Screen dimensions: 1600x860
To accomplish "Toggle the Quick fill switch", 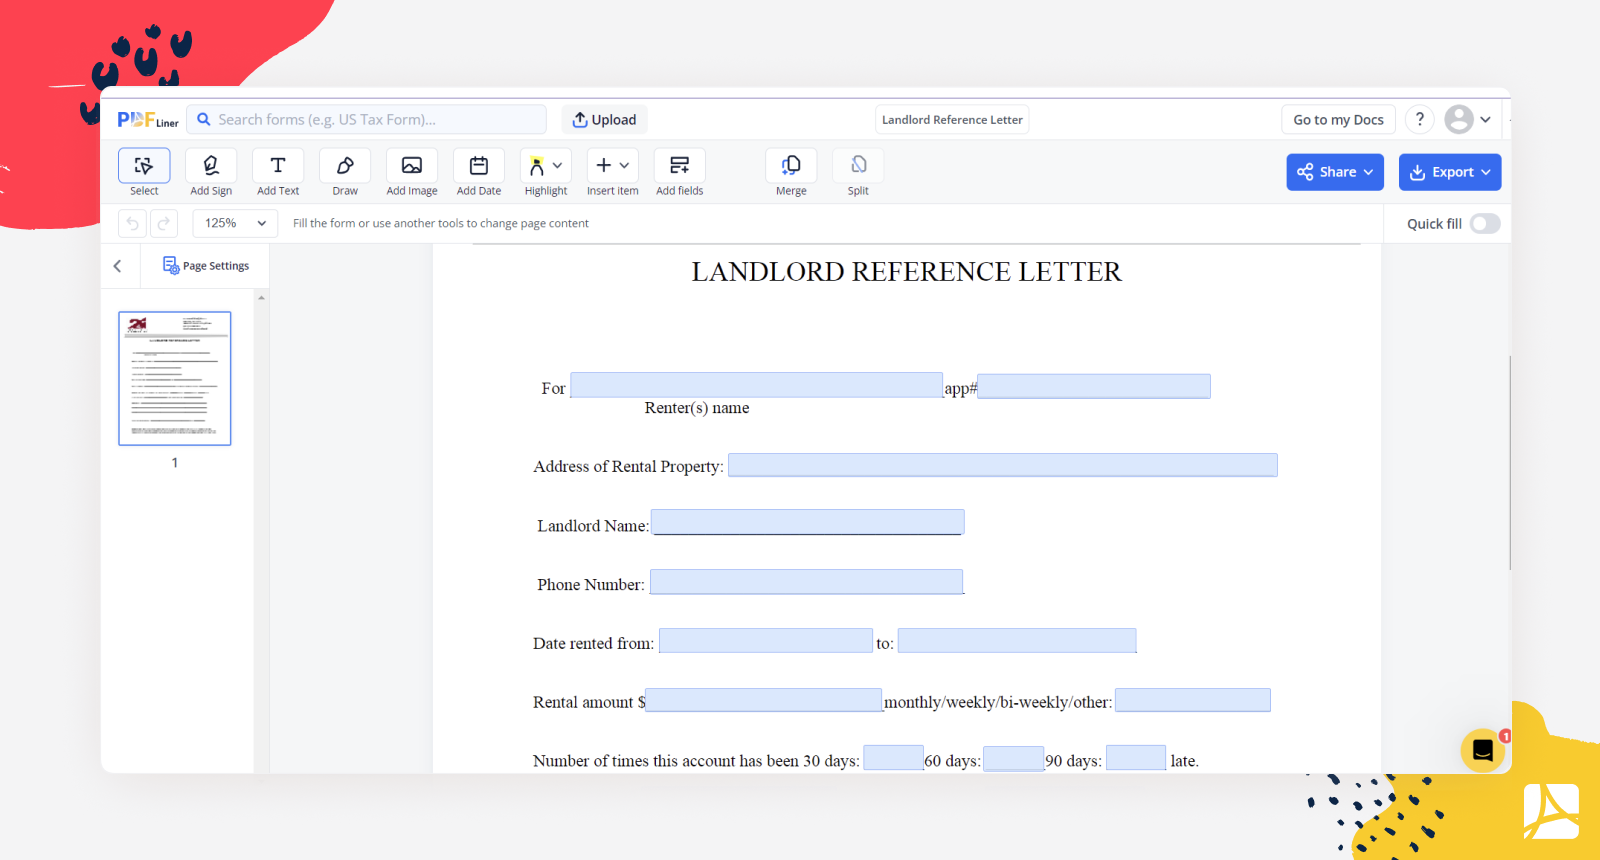I will point(1484,224).
